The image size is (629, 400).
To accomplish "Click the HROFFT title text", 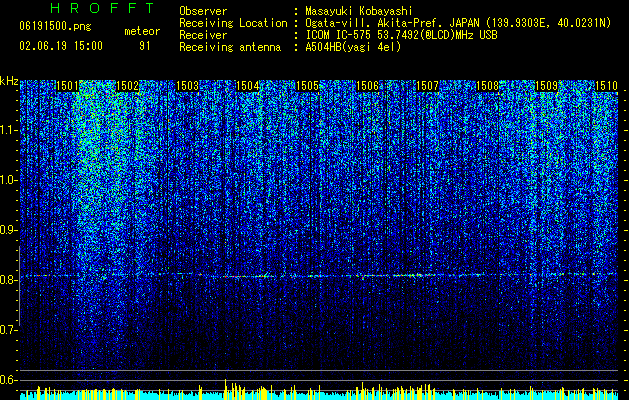I will (x=103, y=8).
